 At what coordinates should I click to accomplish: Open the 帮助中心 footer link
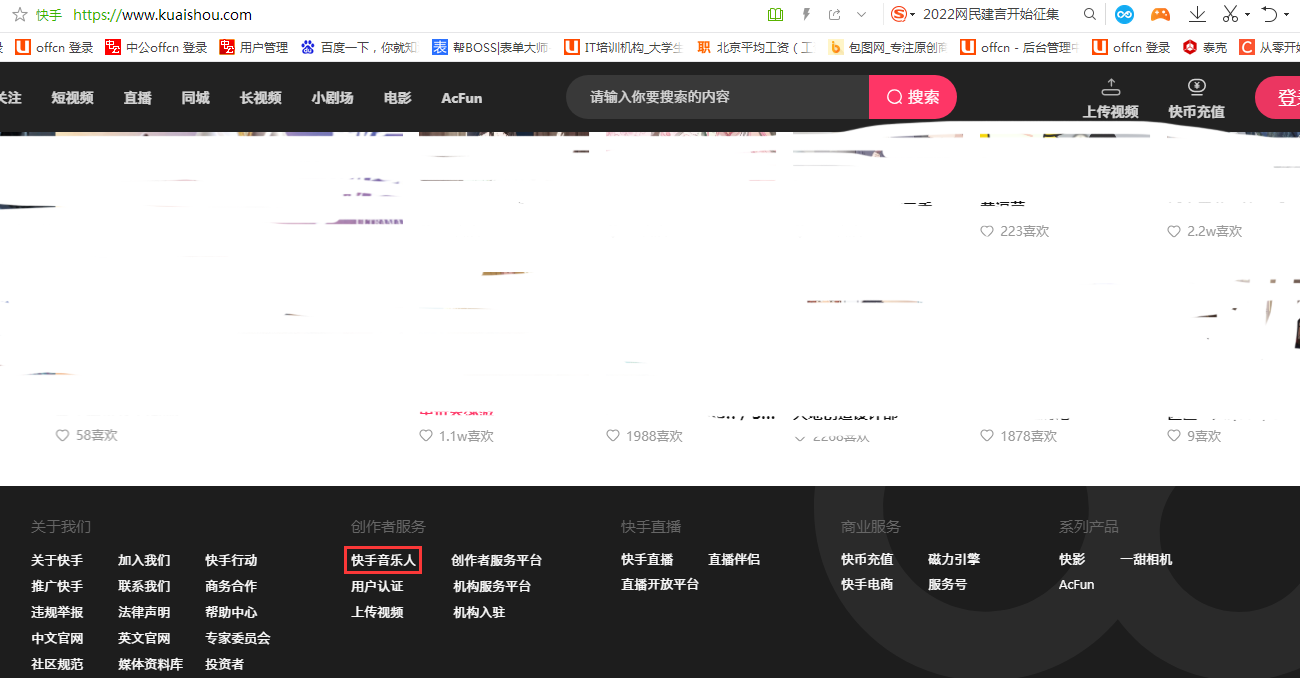(231, 612)
